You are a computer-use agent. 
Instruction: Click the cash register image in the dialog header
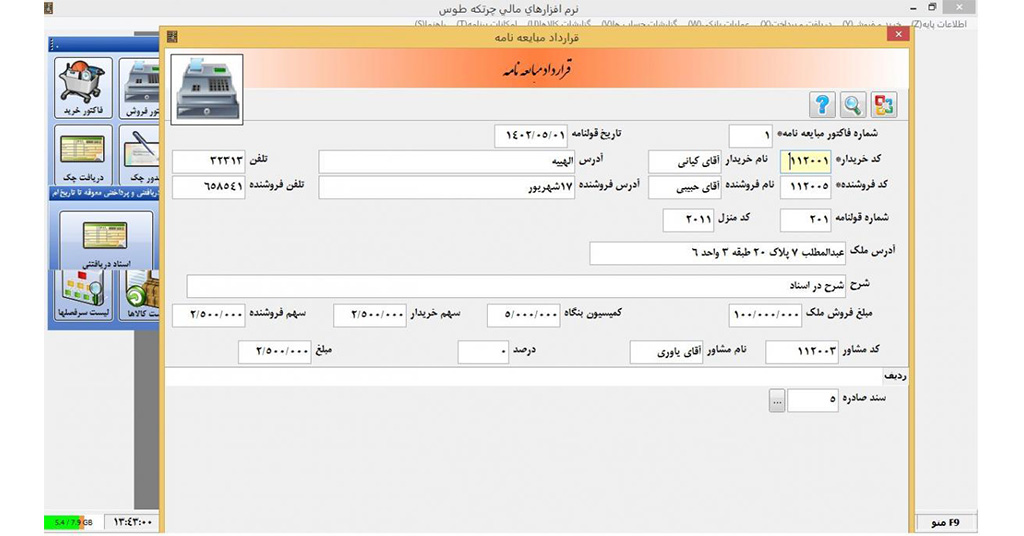[207, 89]
